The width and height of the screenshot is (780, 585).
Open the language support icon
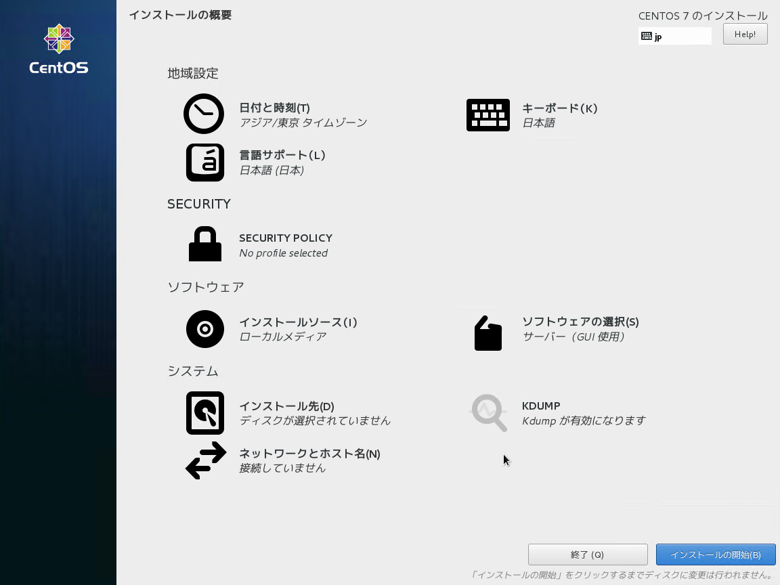click(x=205, y=163)
